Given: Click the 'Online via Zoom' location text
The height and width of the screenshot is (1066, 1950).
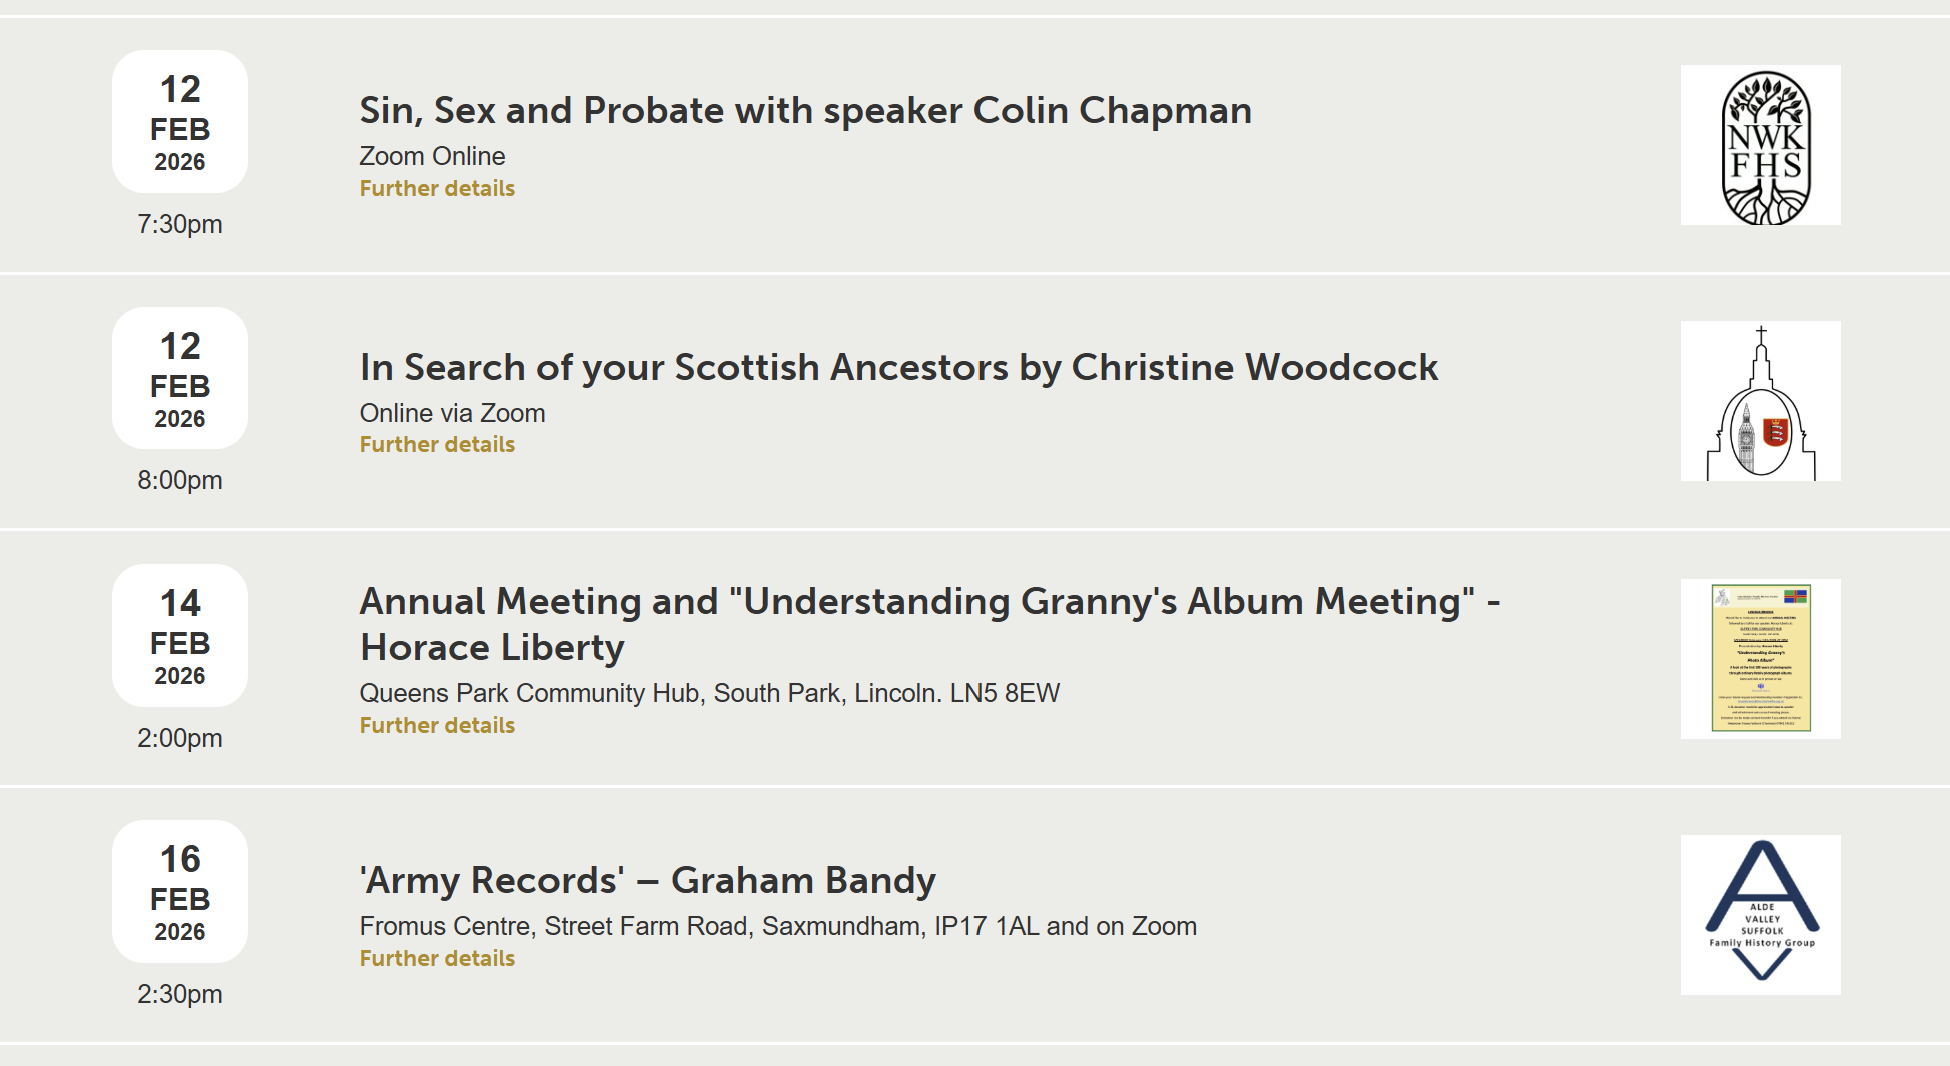Looking at the screenshot, I should pos(452,413).
